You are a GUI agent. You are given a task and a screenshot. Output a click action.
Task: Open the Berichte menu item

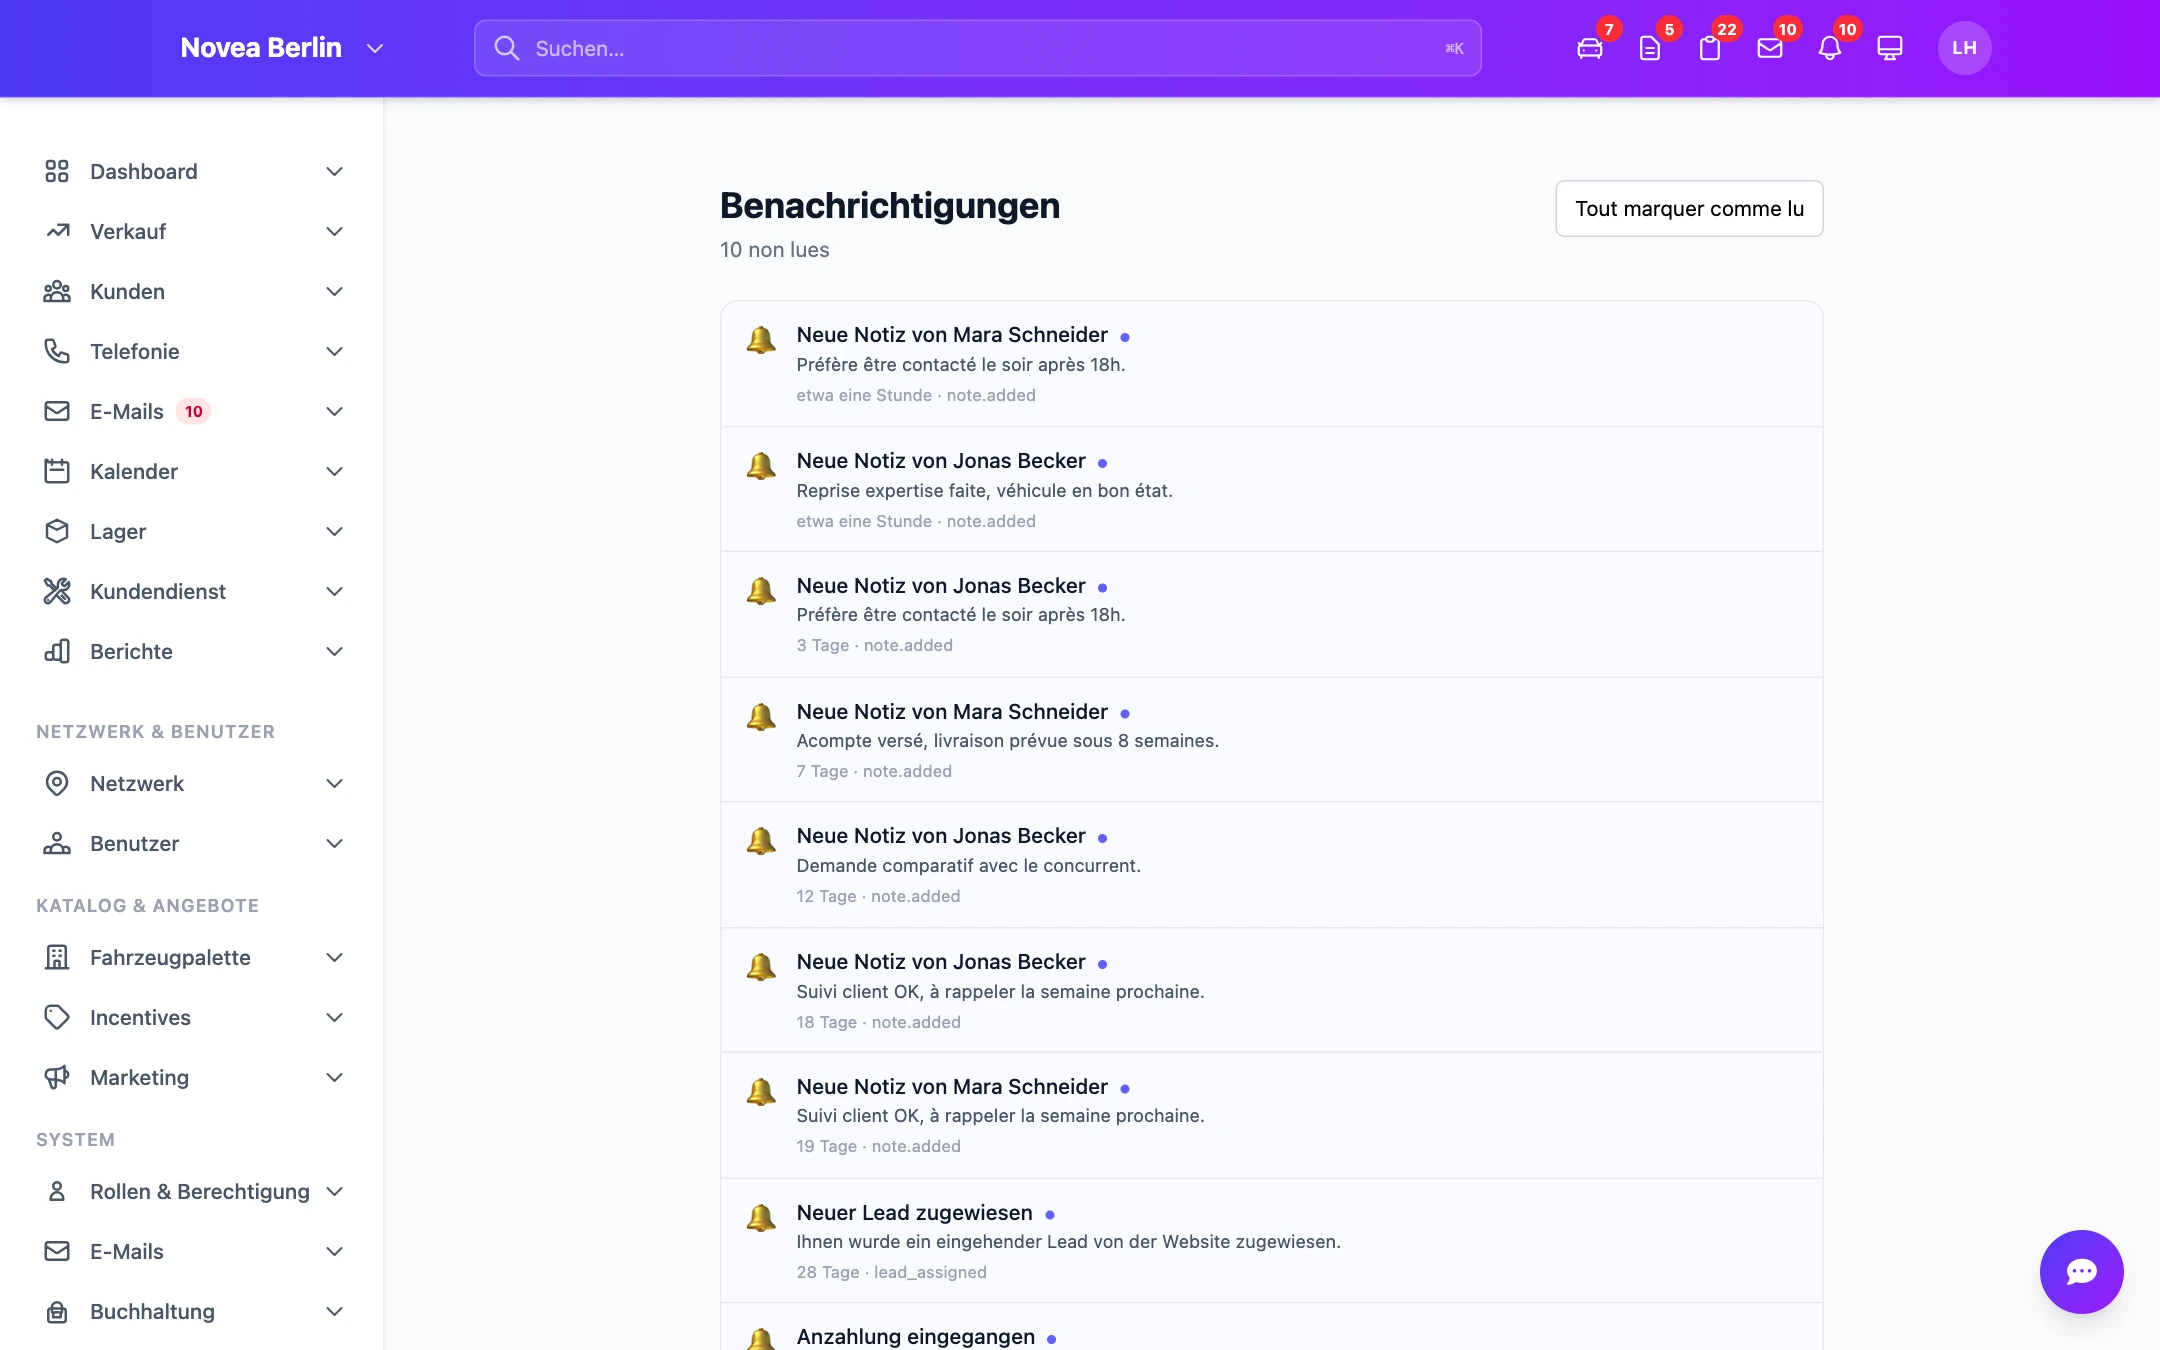(x=194, y=652)
